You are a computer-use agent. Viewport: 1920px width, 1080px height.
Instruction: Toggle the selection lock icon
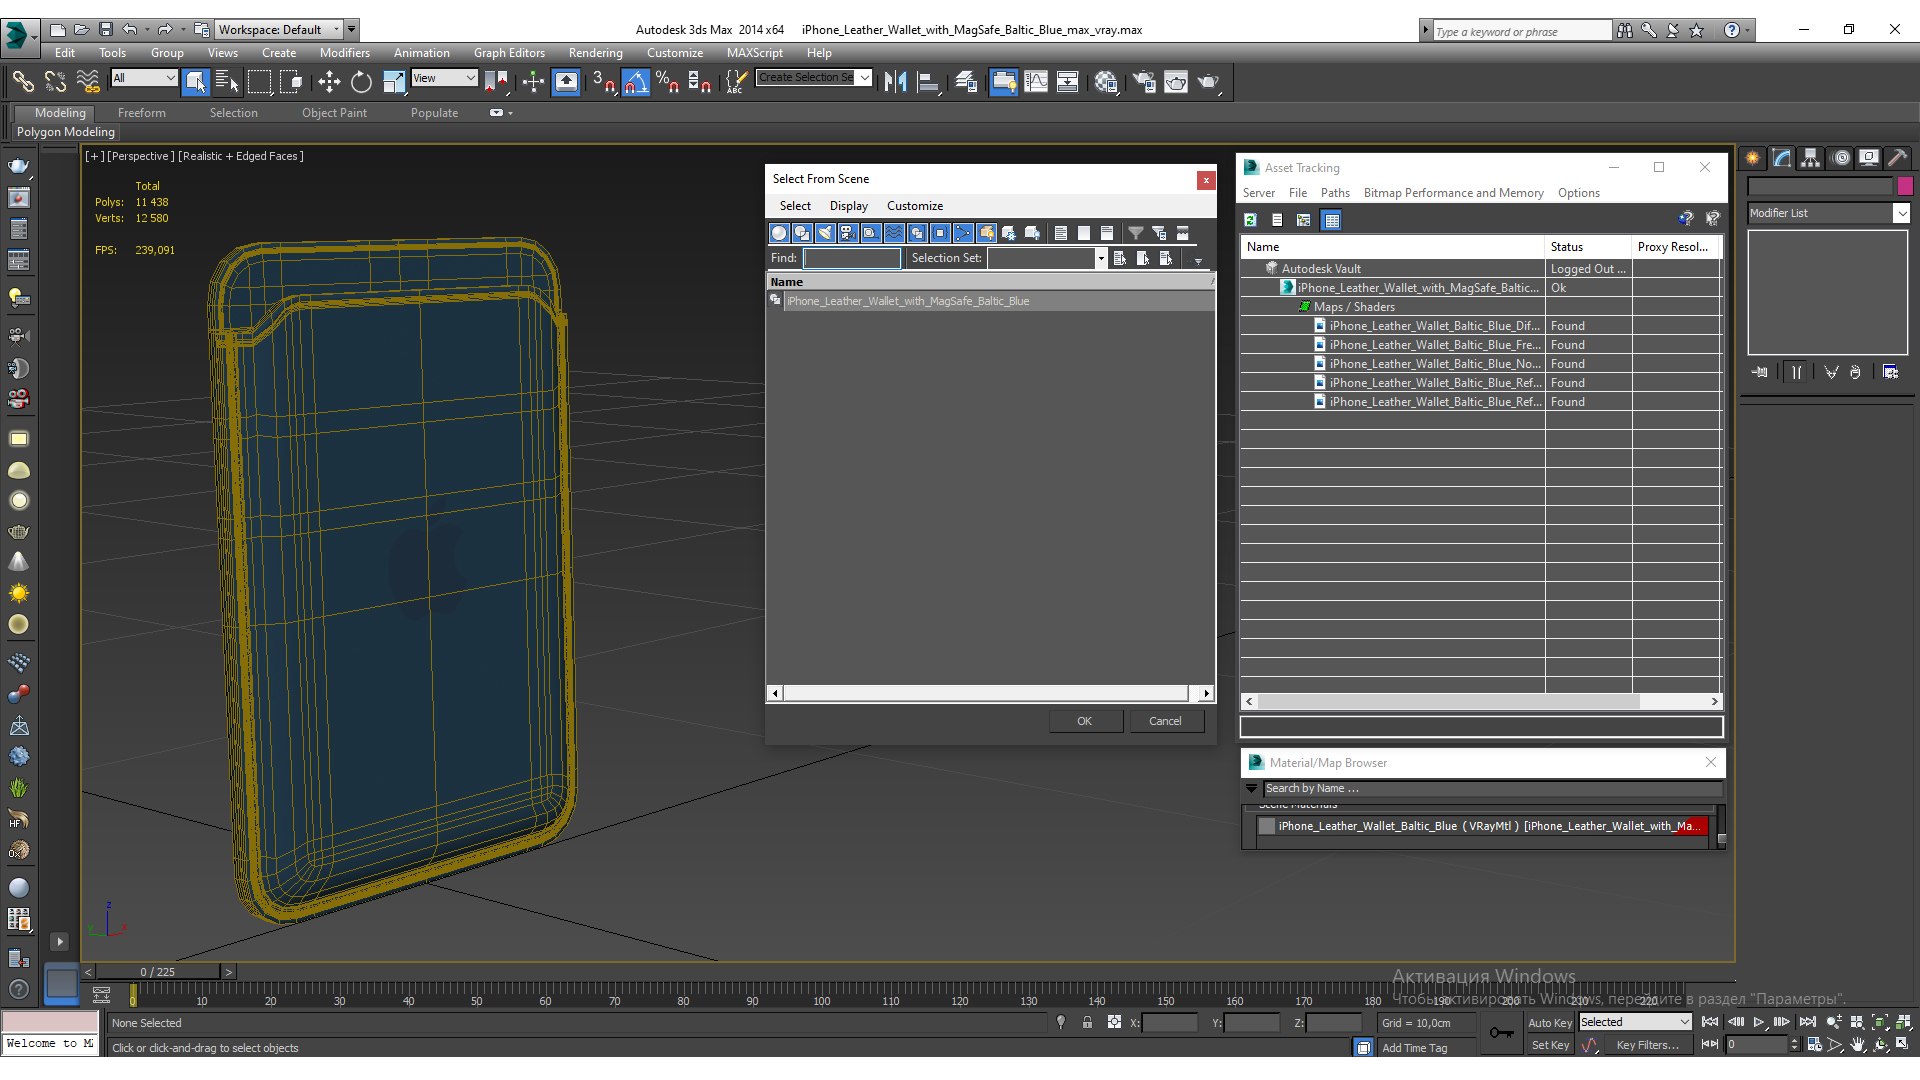(x=1087, y=1022)
